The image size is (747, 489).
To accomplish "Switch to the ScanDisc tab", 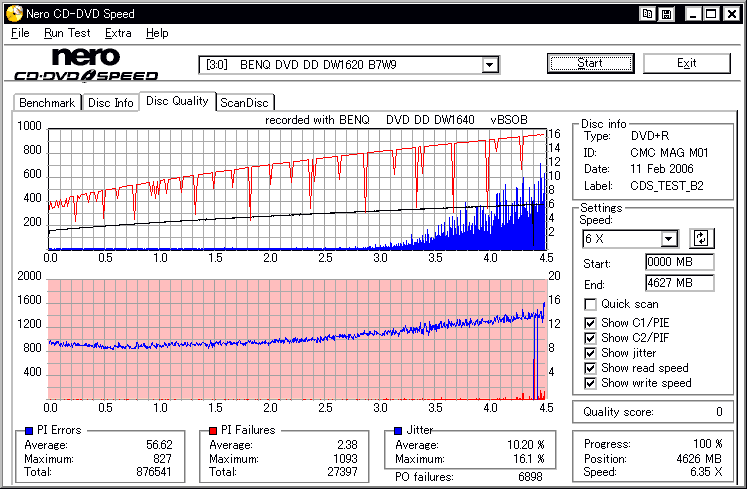I will tap(245, 103).
